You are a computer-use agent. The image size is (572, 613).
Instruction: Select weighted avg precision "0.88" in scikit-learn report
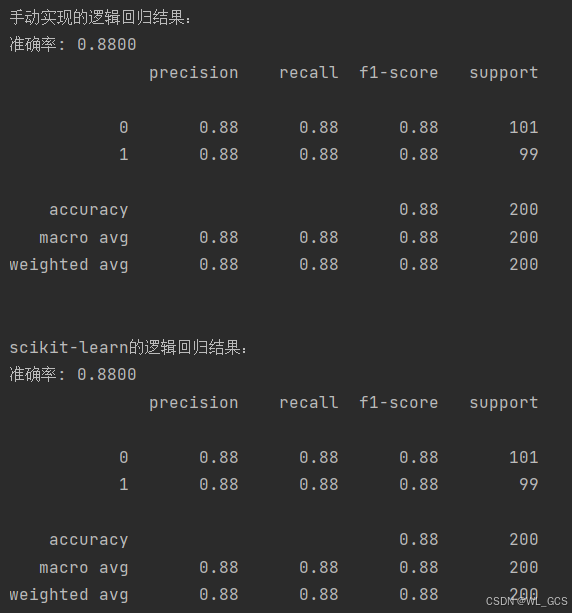[219, 595]
